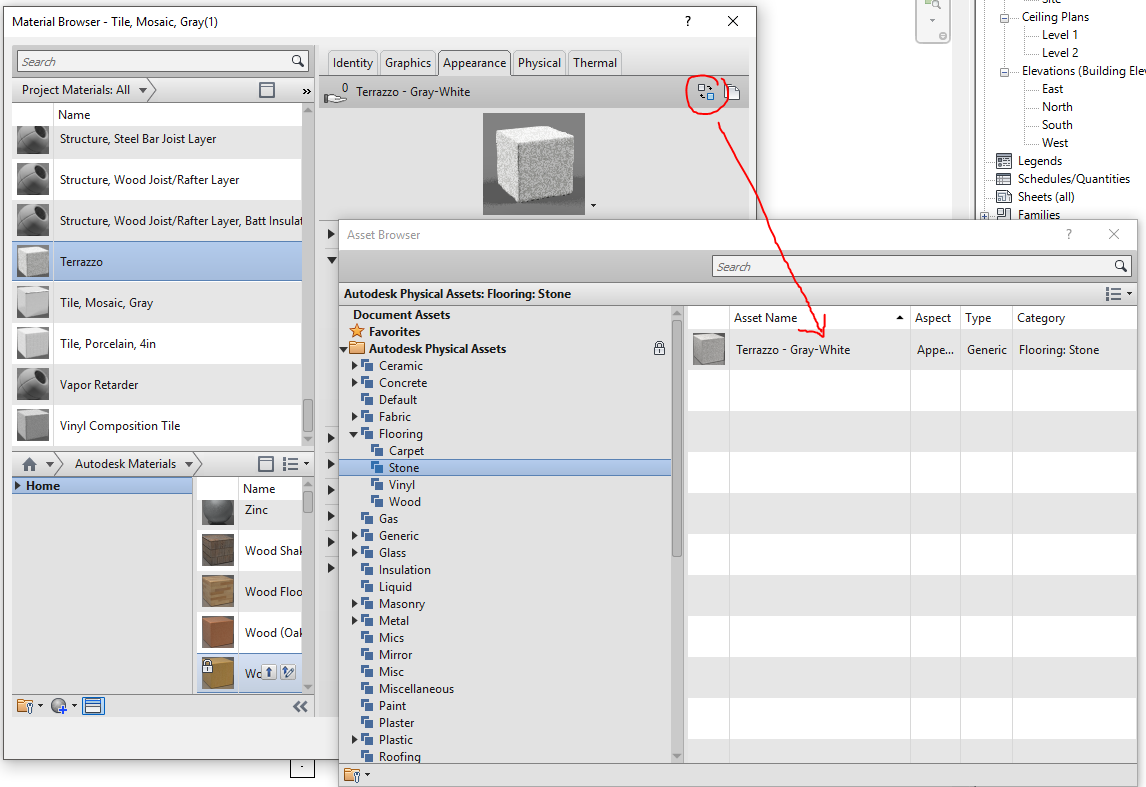1146x787 pixels.
Task: Switch to the Graphics tab
Action: click(x=408, y=63)
